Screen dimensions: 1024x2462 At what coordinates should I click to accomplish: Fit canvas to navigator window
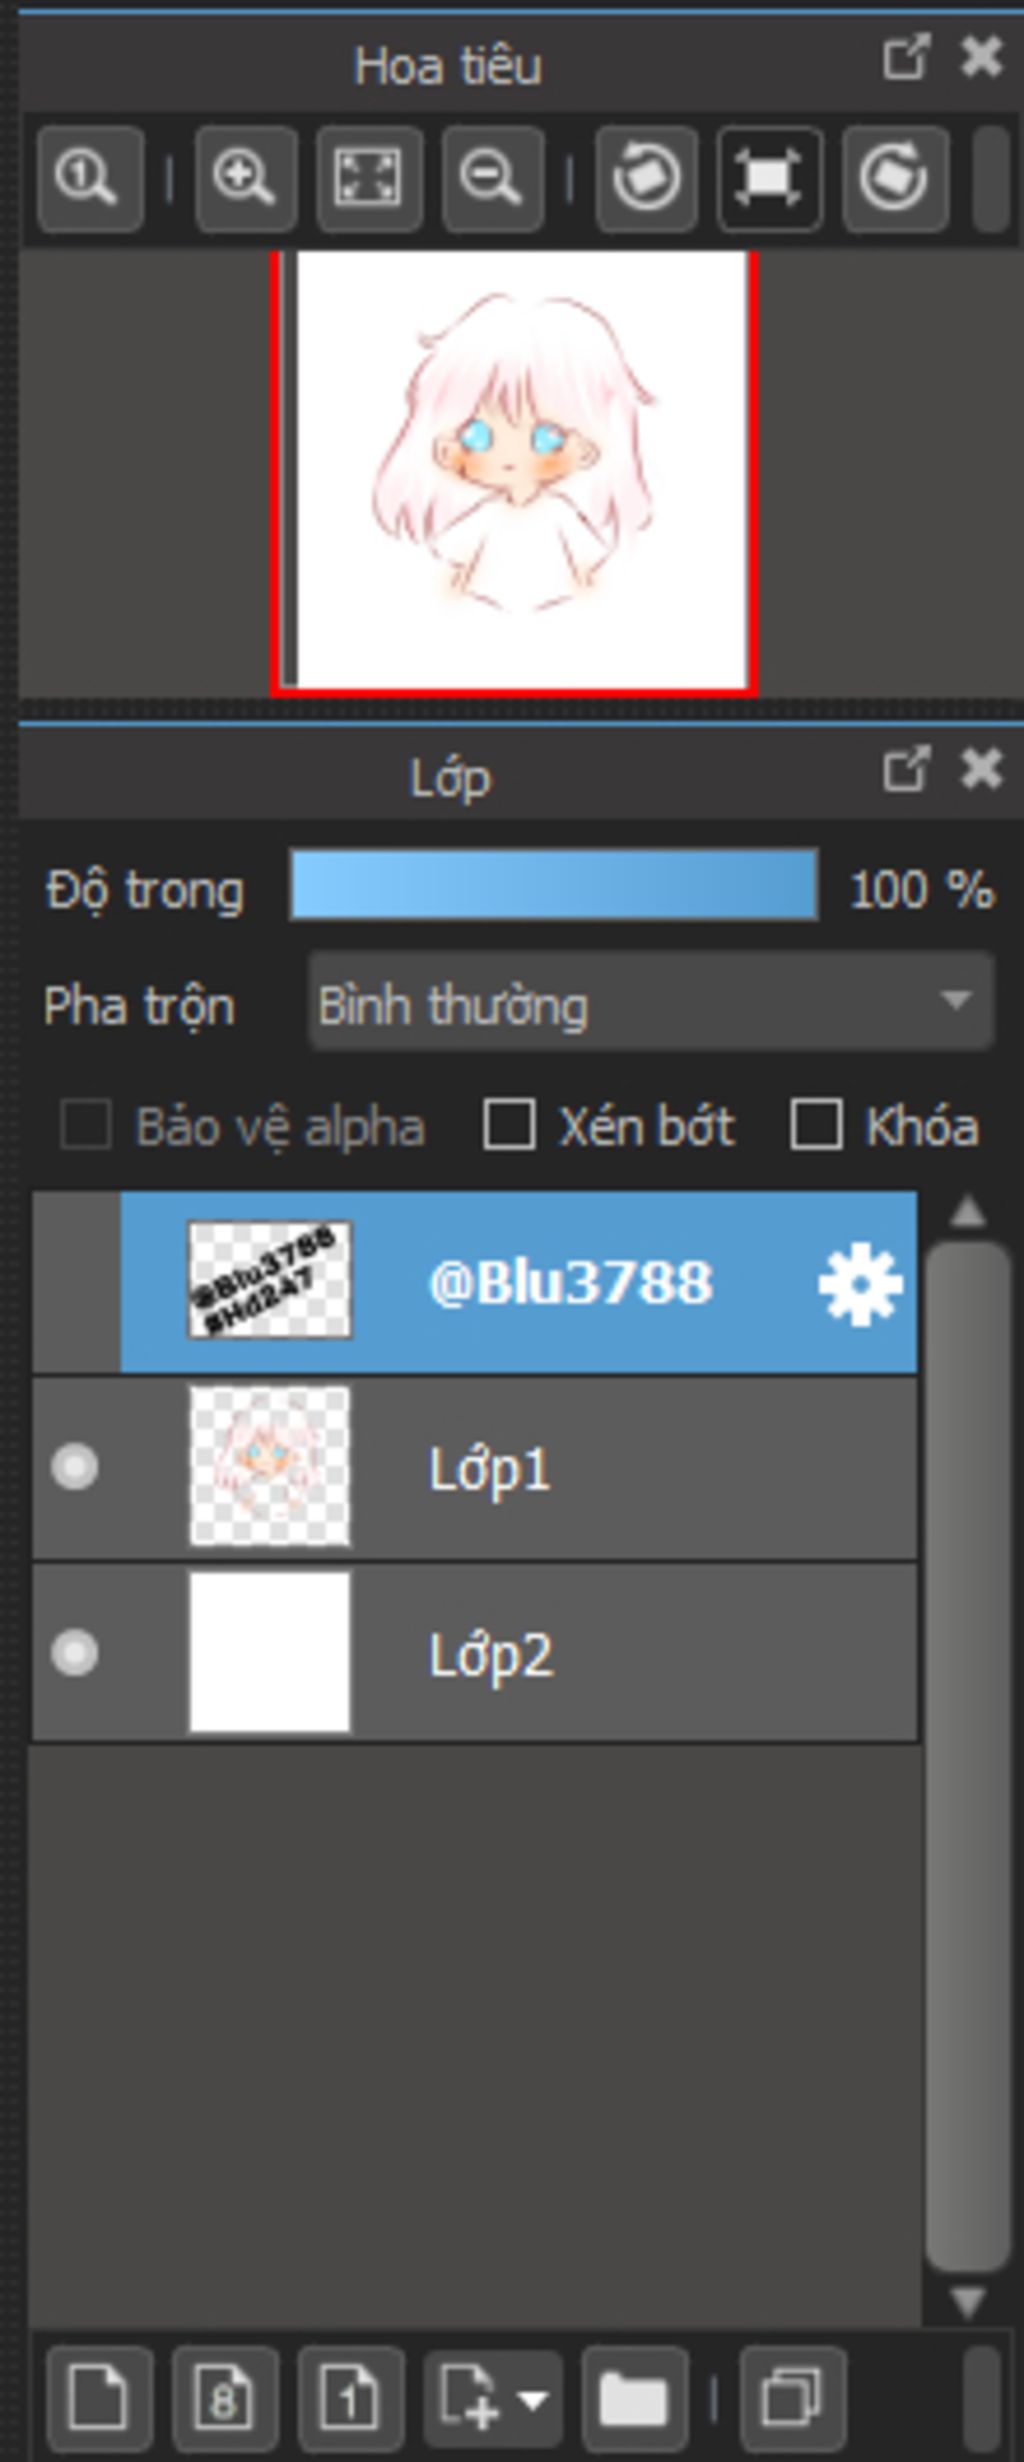(369, 179)
